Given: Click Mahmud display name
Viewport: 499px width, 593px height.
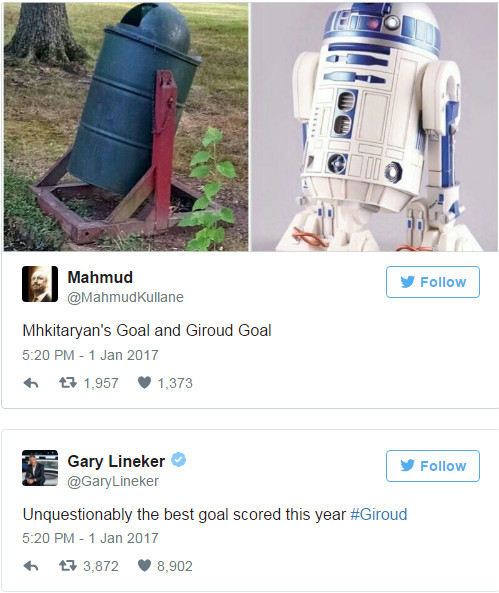Looking at the screenshot, I should [x=100, y=277].
